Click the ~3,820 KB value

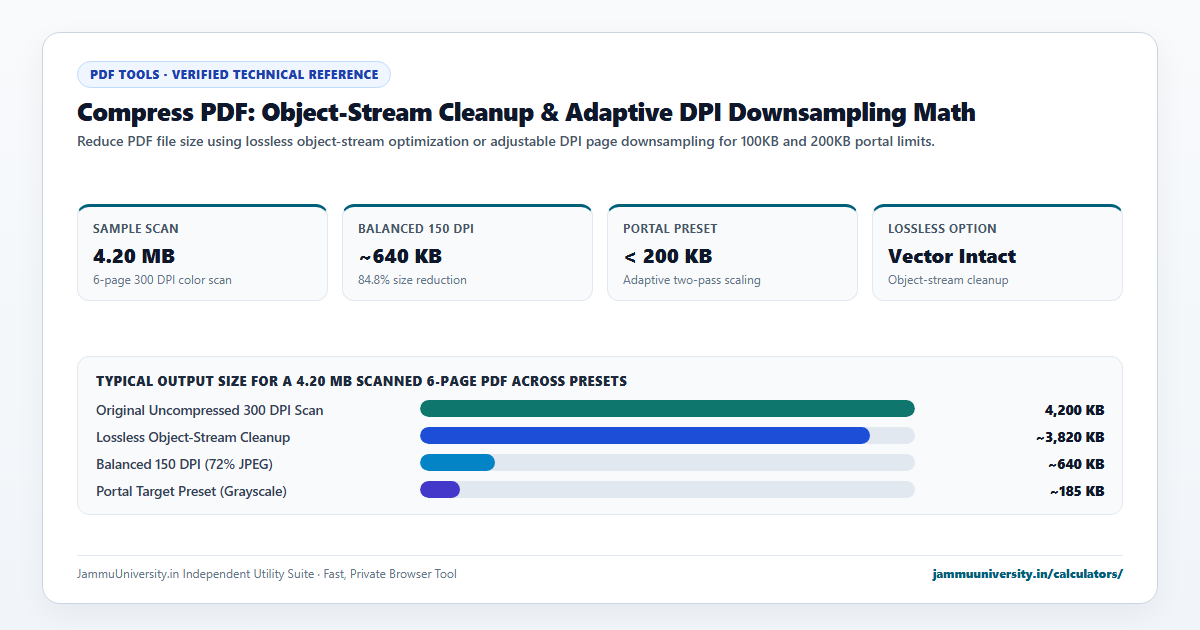point(1070,437)
